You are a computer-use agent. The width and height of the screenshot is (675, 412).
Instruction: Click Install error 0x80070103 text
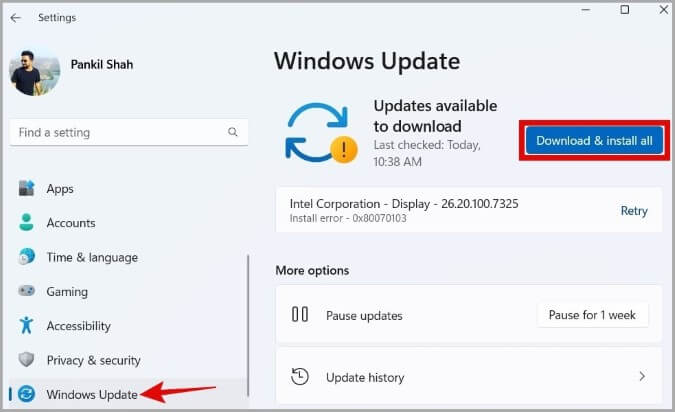tap(348, 218)
